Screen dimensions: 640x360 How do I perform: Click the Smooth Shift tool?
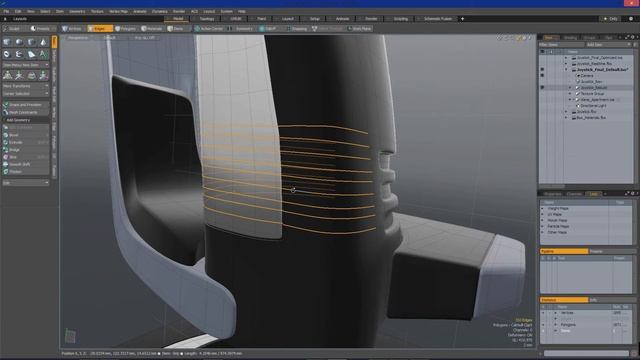coord(25,164)
